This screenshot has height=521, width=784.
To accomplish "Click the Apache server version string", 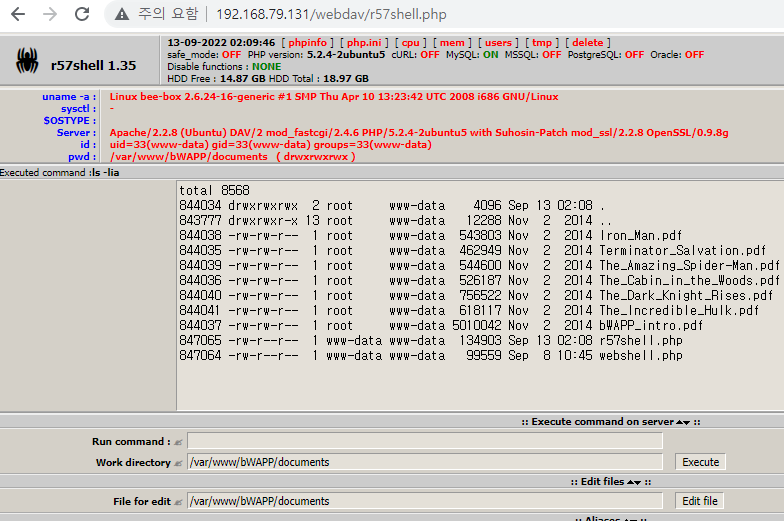I will pos(419,132).
